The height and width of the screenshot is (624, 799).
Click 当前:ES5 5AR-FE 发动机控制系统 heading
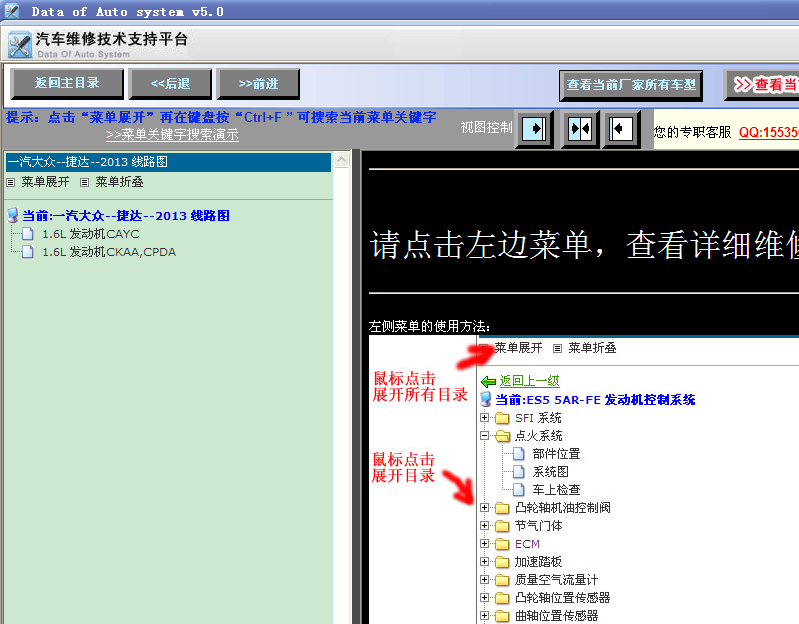pos(595,400)
